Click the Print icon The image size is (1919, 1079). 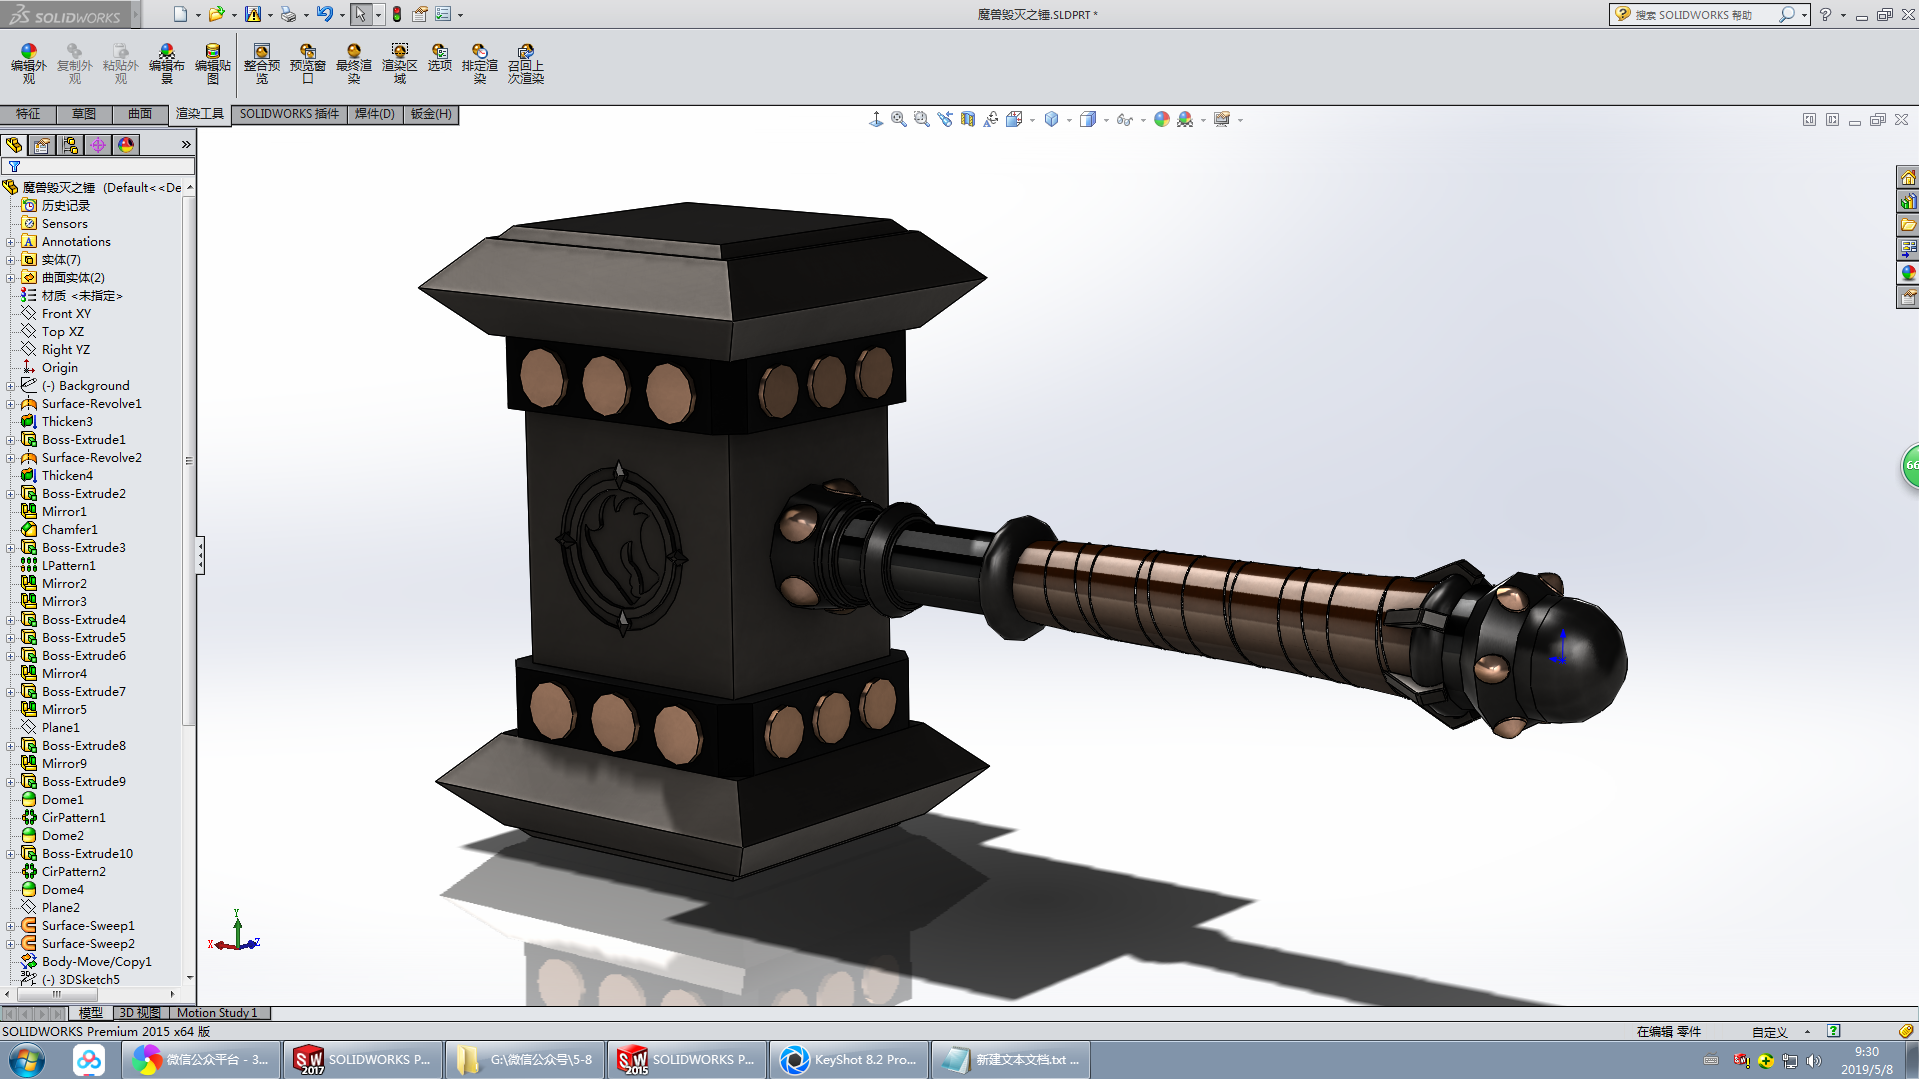tap(288, 14)
